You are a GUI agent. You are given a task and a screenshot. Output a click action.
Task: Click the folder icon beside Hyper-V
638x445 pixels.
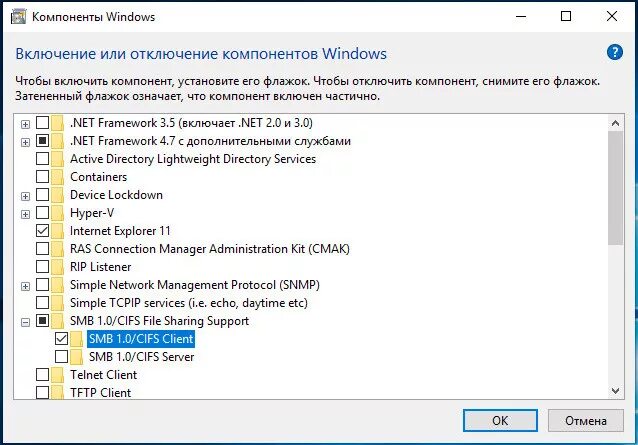coord(57,213)
